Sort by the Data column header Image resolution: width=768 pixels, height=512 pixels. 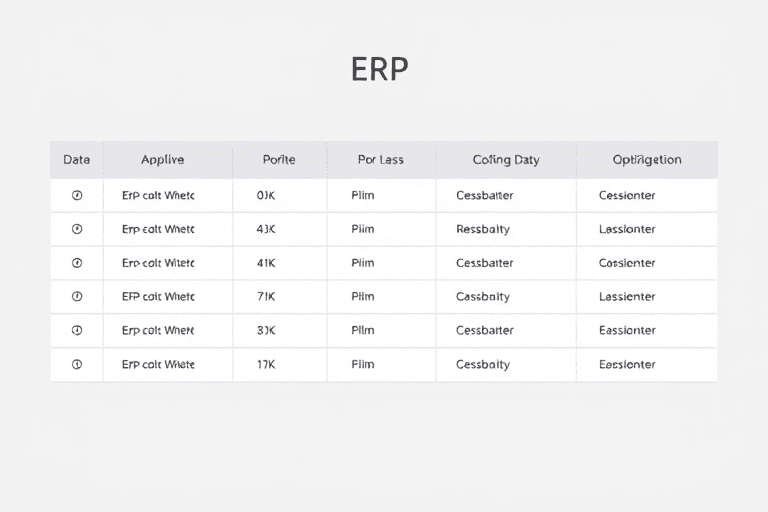[77, 159]
